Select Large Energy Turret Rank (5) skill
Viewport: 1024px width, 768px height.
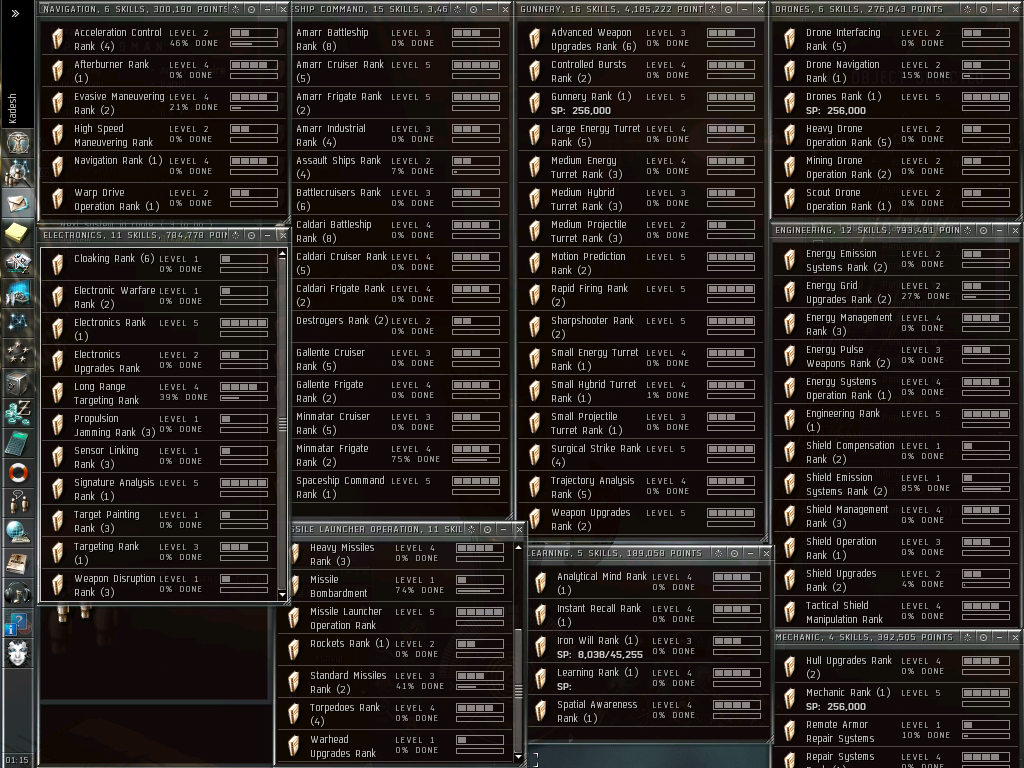[641, 135]
